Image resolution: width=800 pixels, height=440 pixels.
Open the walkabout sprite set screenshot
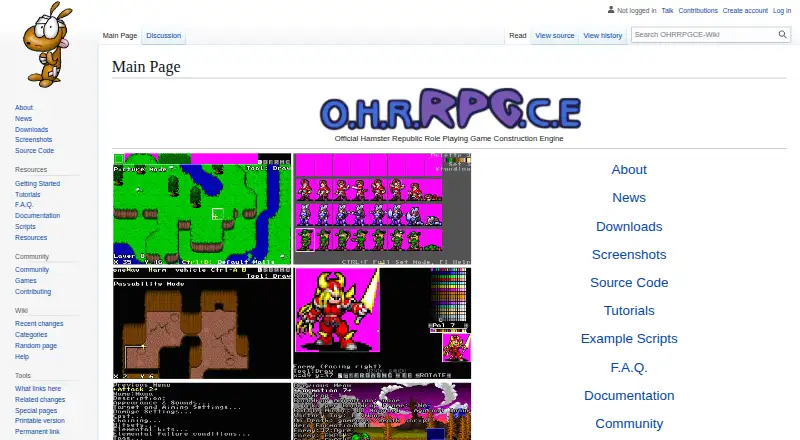click(382, 209)
